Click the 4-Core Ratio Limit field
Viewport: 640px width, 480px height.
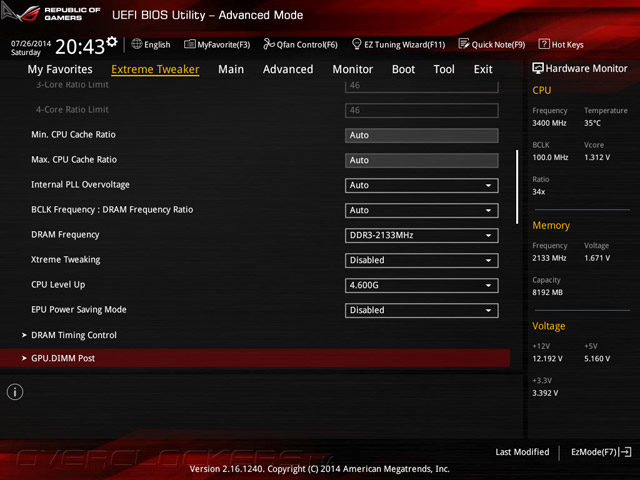tap(422, 110)
